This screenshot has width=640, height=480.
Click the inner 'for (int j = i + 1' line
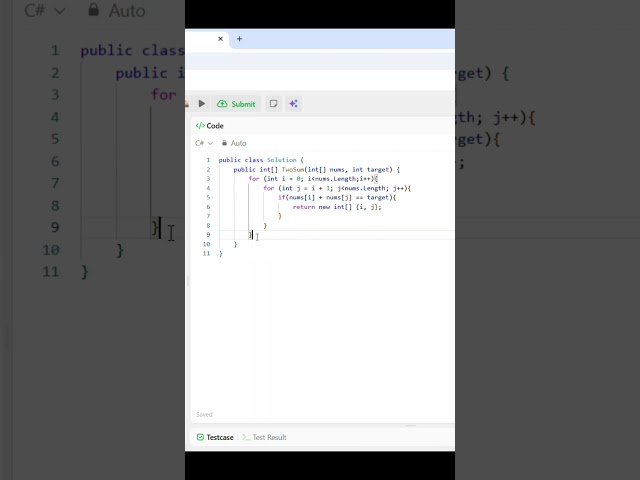pos(337,188)
